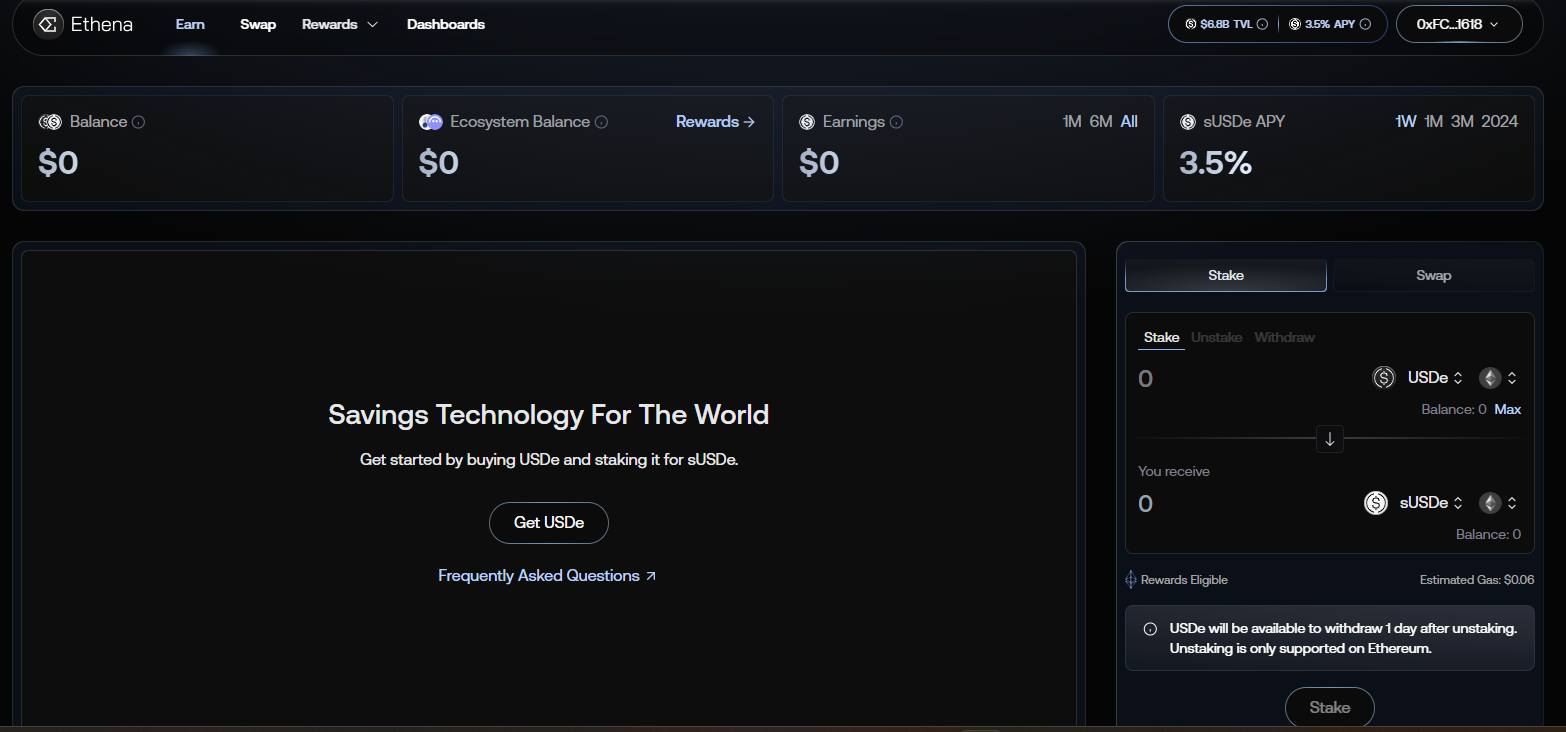The width and height of the screenshot is (1566, 732).
Task: Expand the wallet address 0xFC...1618 menu
Action: [x=1458, y=24]
